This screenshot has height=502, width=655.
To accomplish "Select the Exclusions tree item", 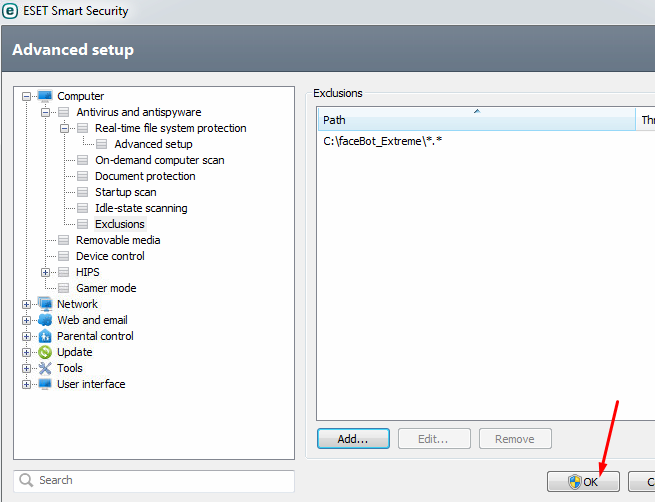I will pos(120,224).
